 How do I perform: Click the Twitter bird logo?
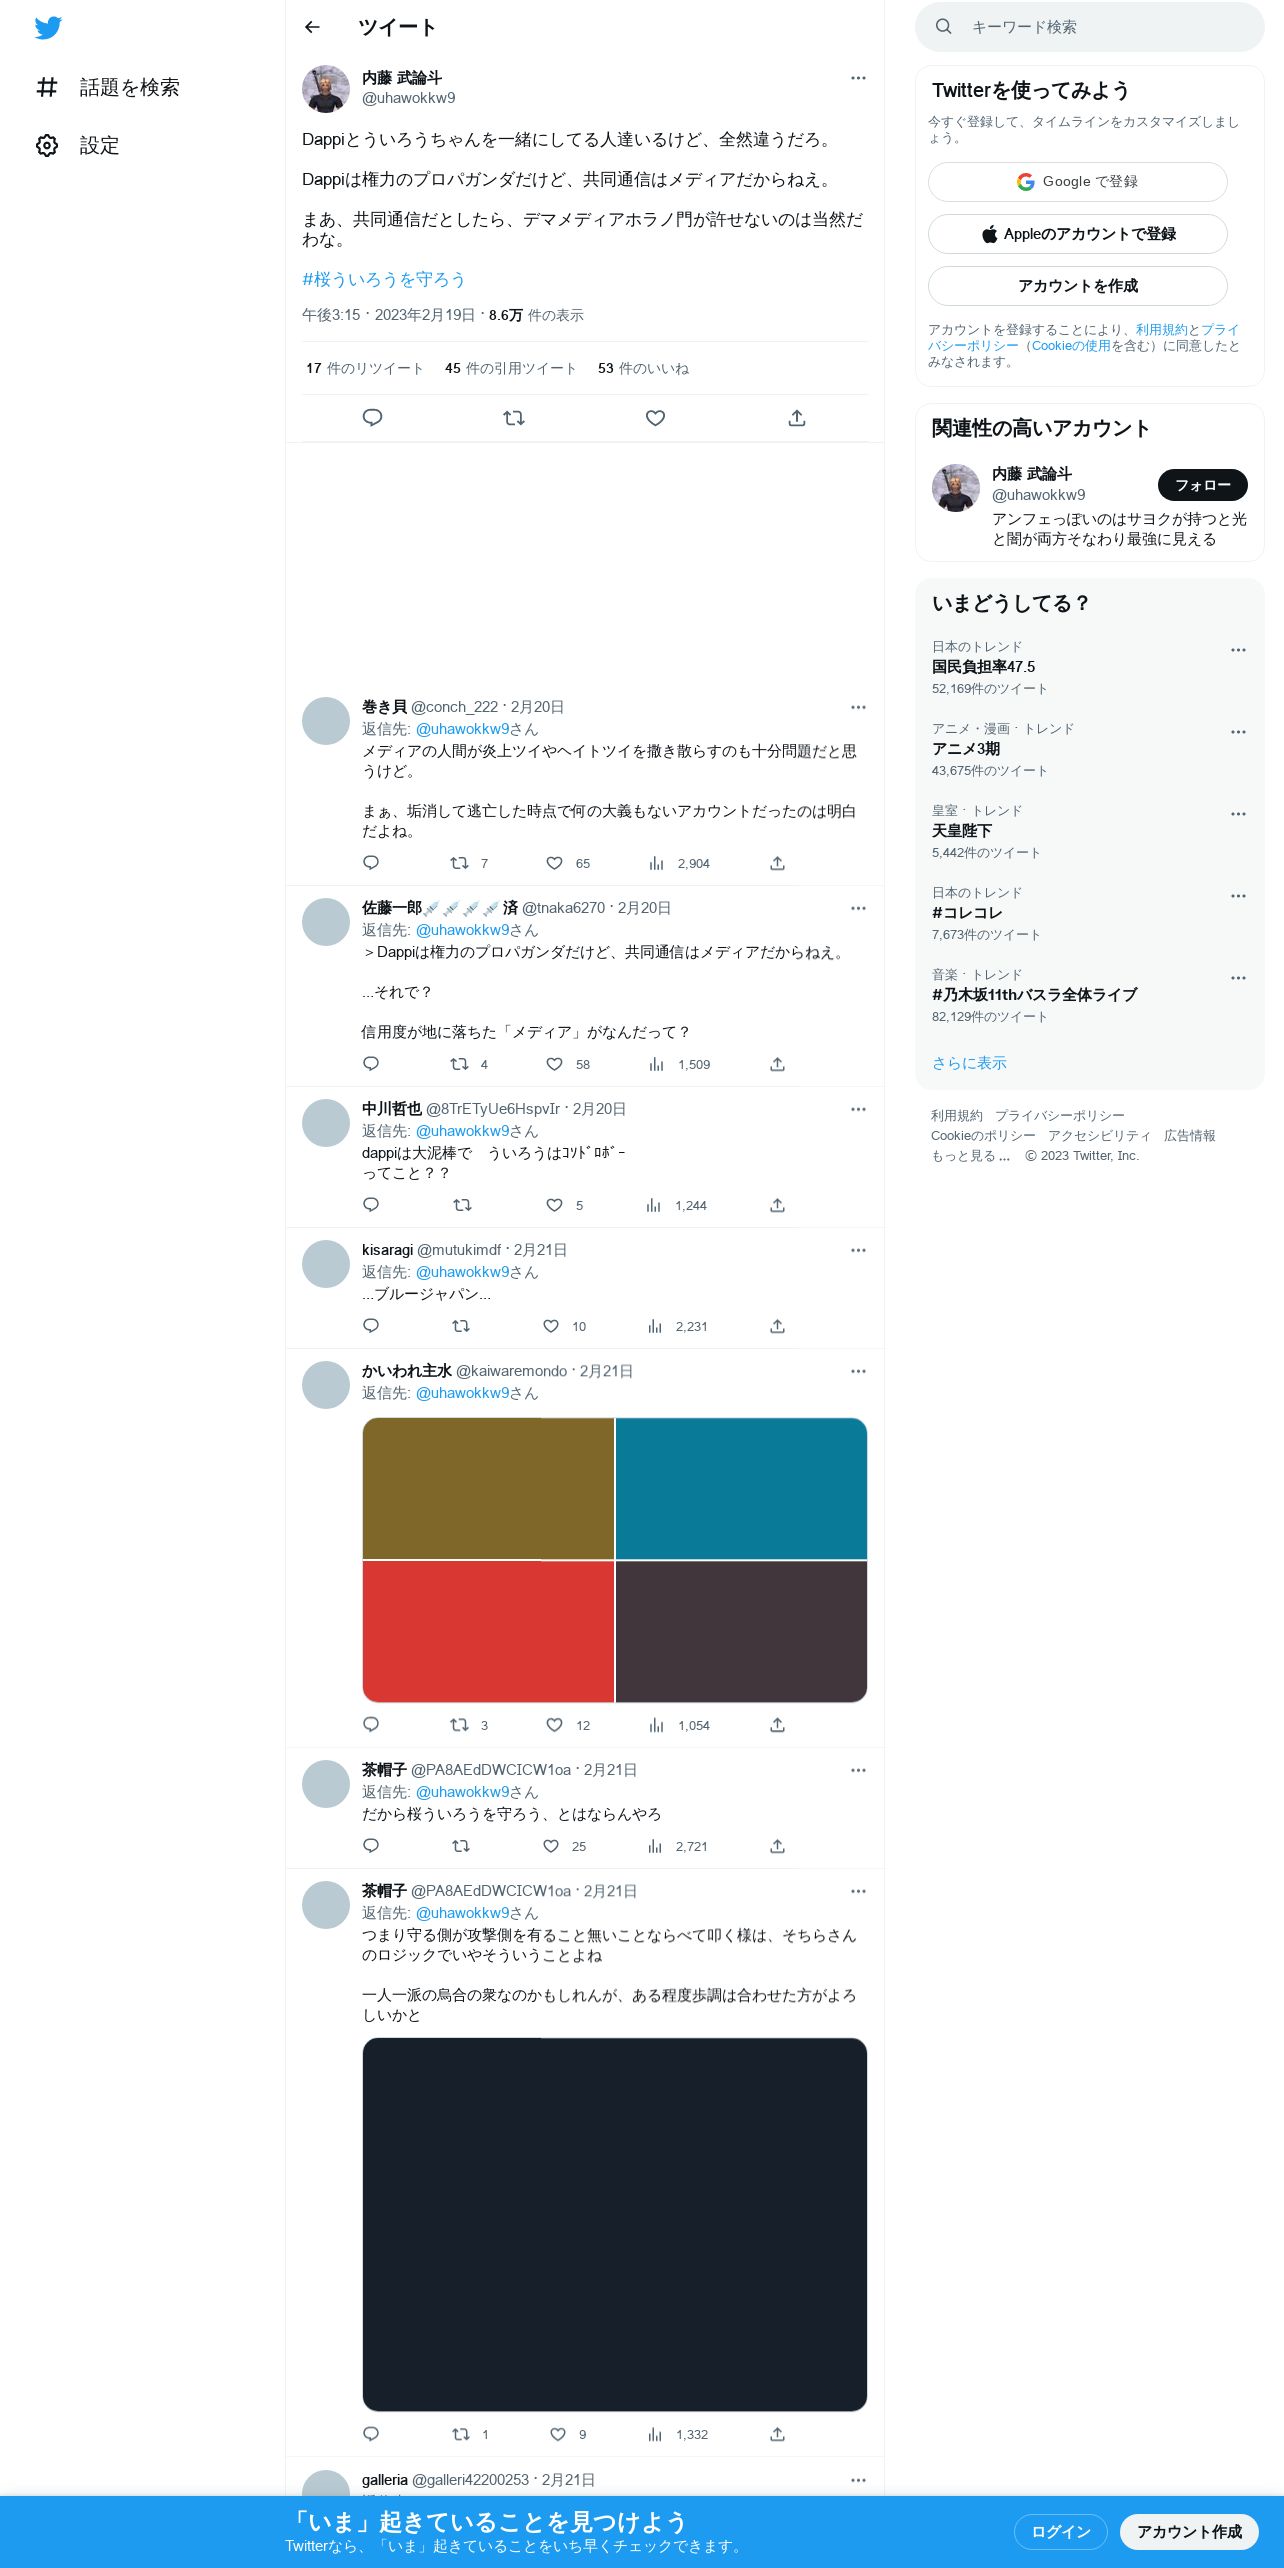click(x=48, y=28)
